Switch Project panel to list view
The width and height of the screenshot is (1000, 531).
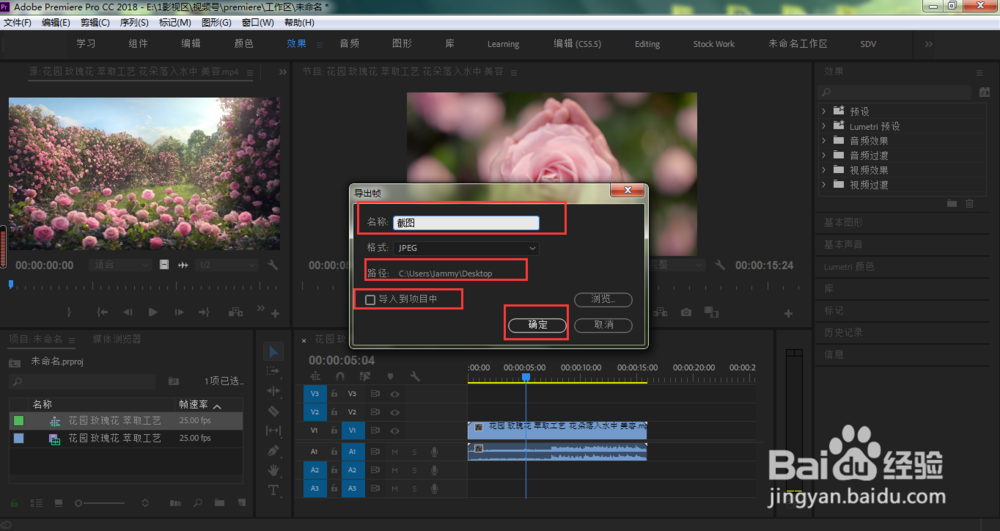coord(36,503)
